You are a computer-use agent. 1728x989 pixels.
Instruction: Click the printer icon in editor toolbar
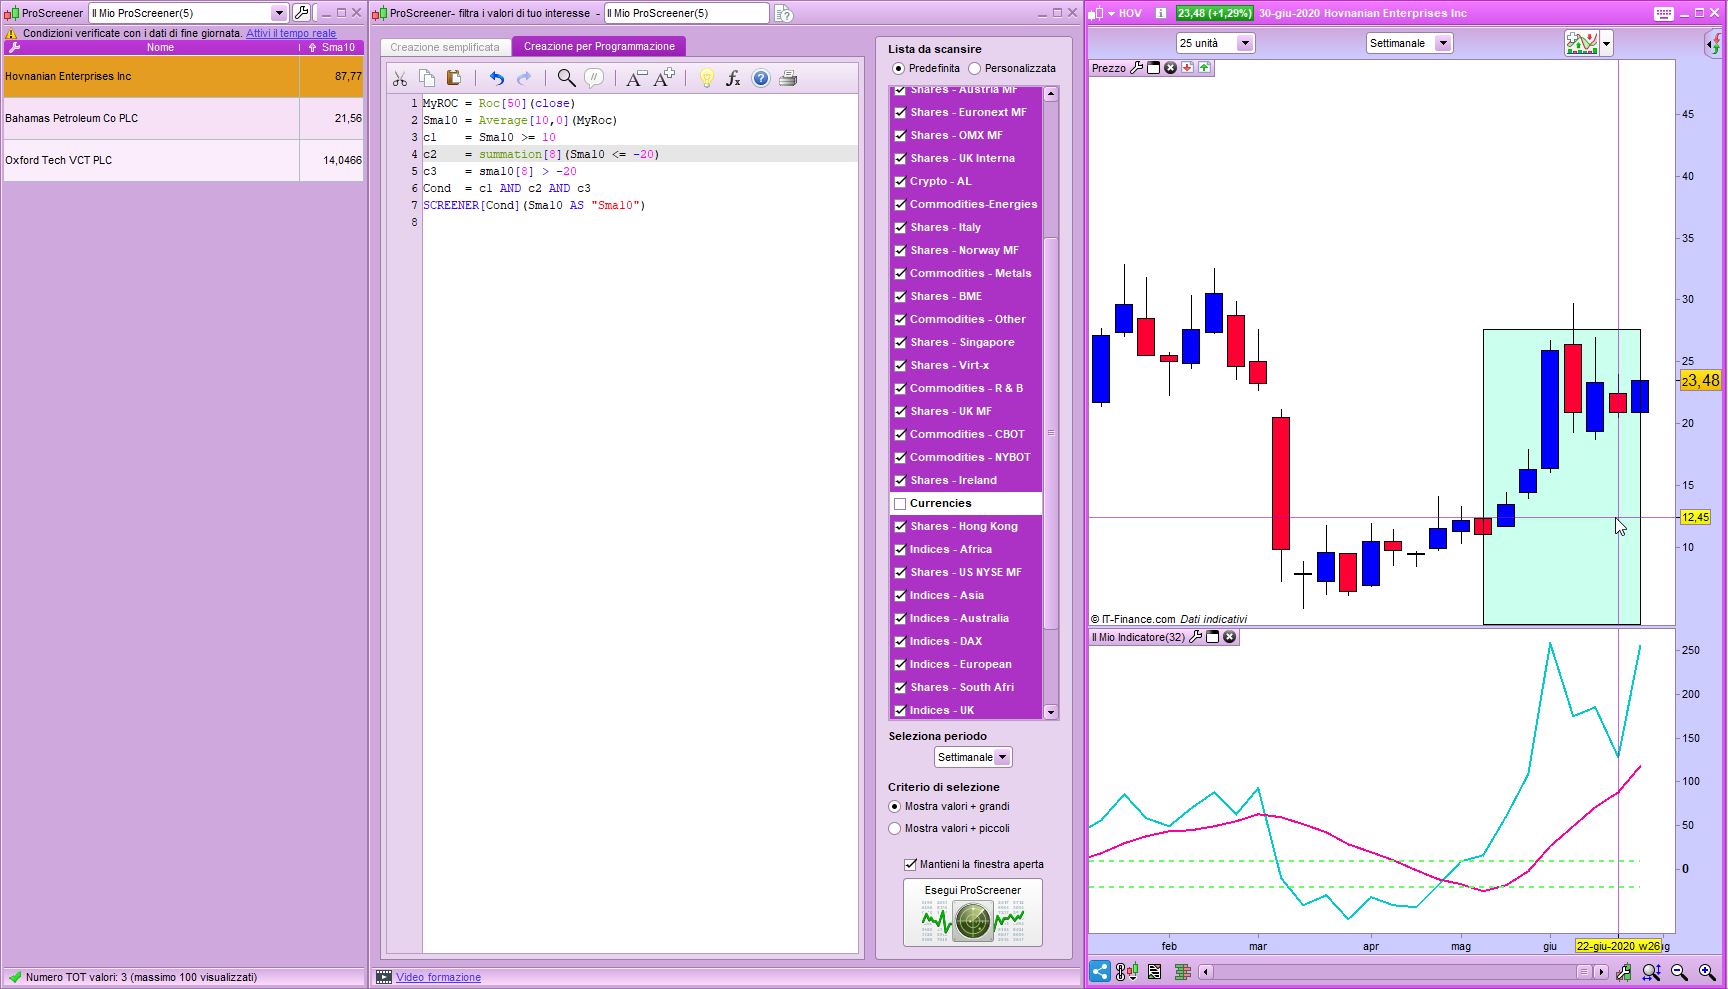(788, 79)
